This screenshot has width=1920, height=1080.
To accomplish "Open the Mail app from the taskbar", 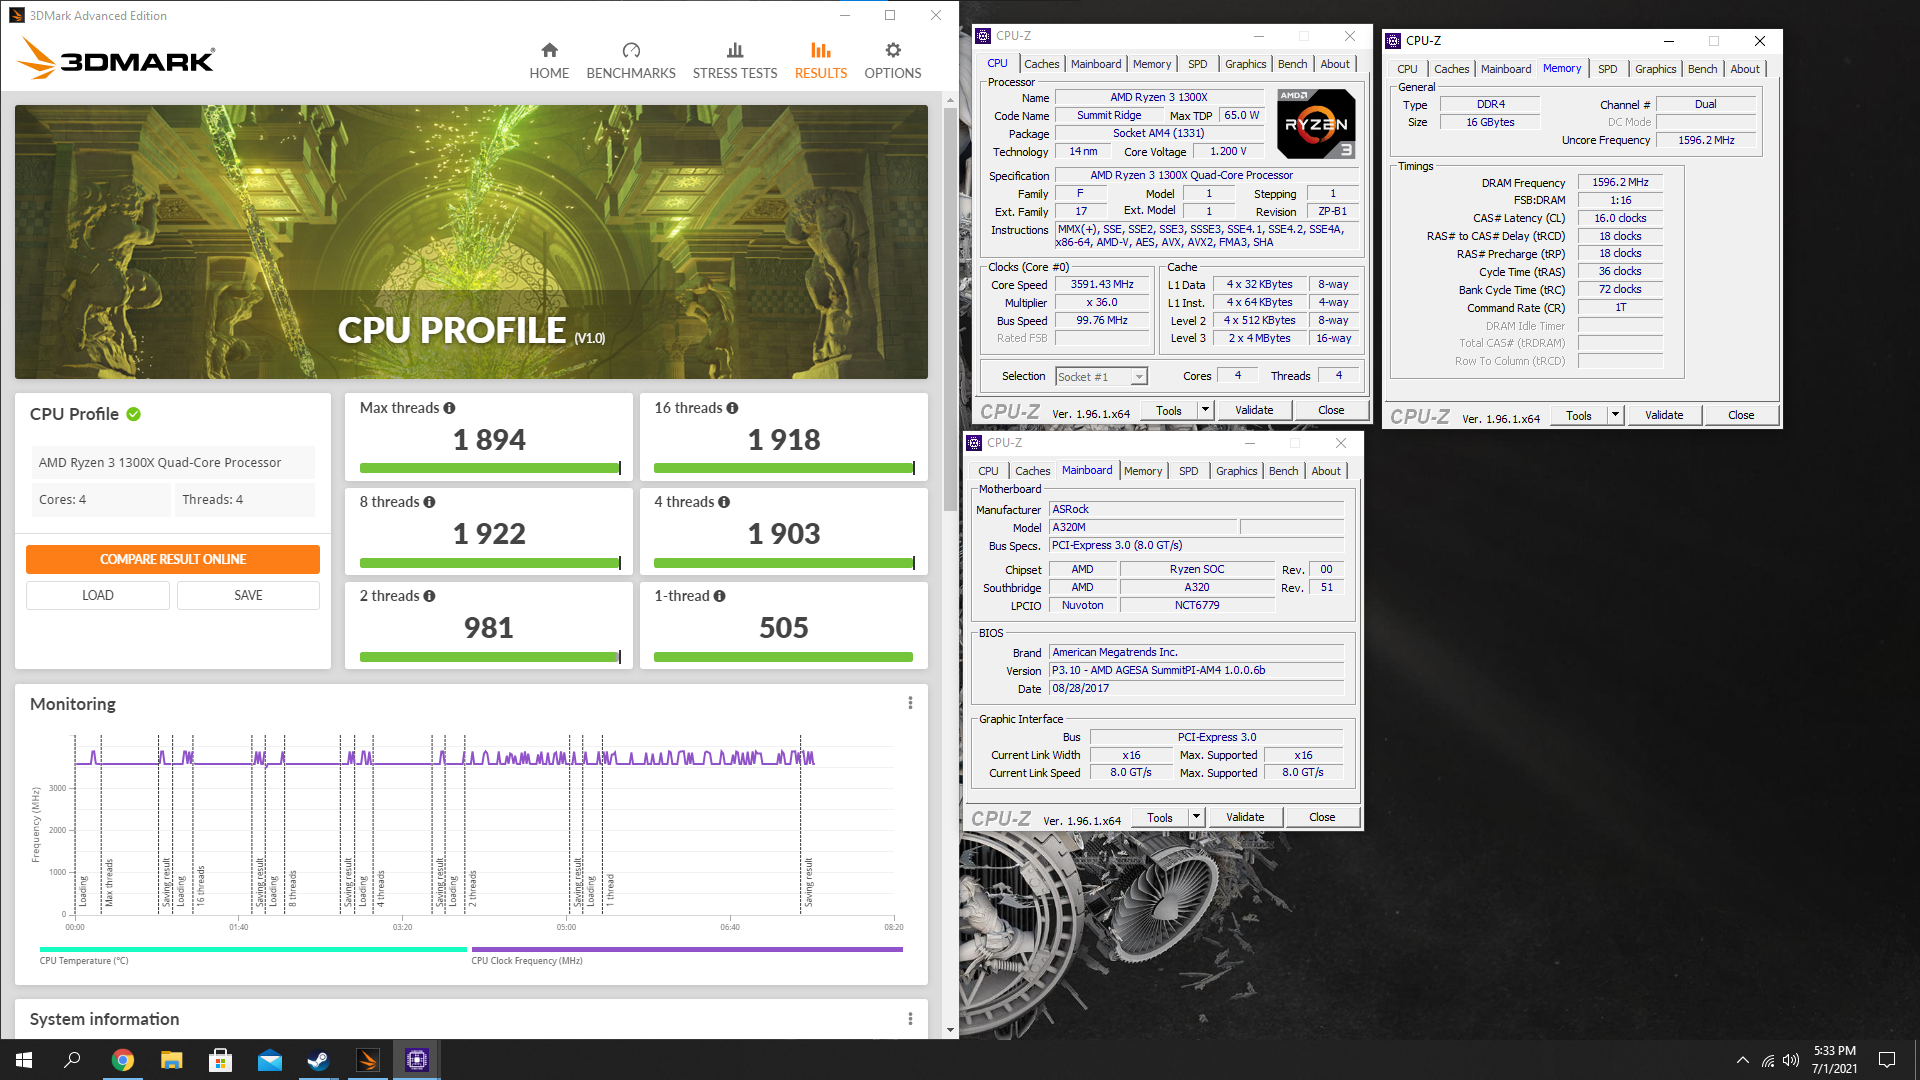I will [x=269, y=1060].
